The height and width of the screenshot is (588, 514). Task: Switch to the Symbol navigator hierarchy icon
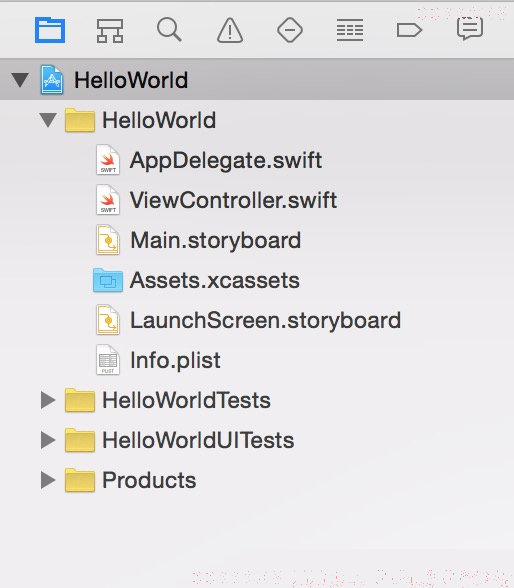[x=110, y=31]
